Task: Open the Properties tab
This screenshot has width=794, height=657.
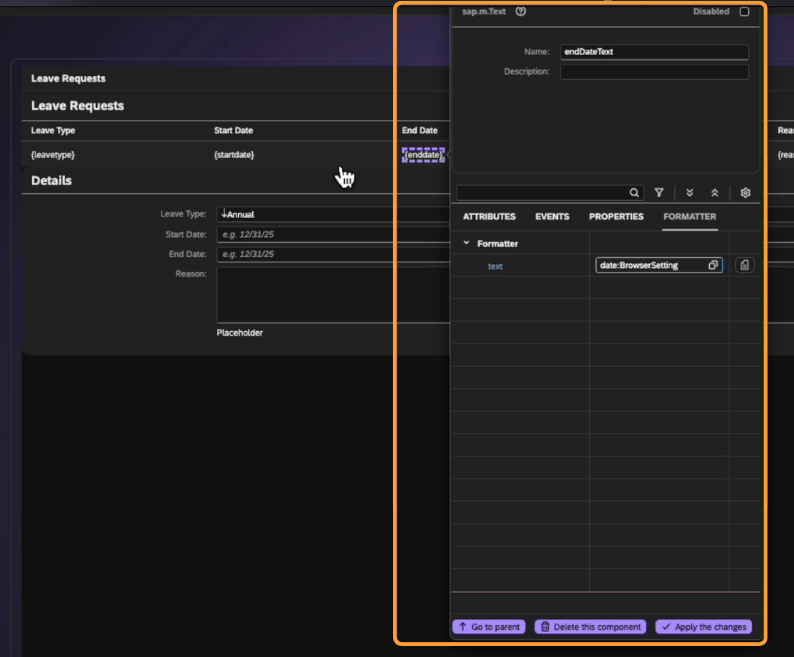Action: (616, 217)
